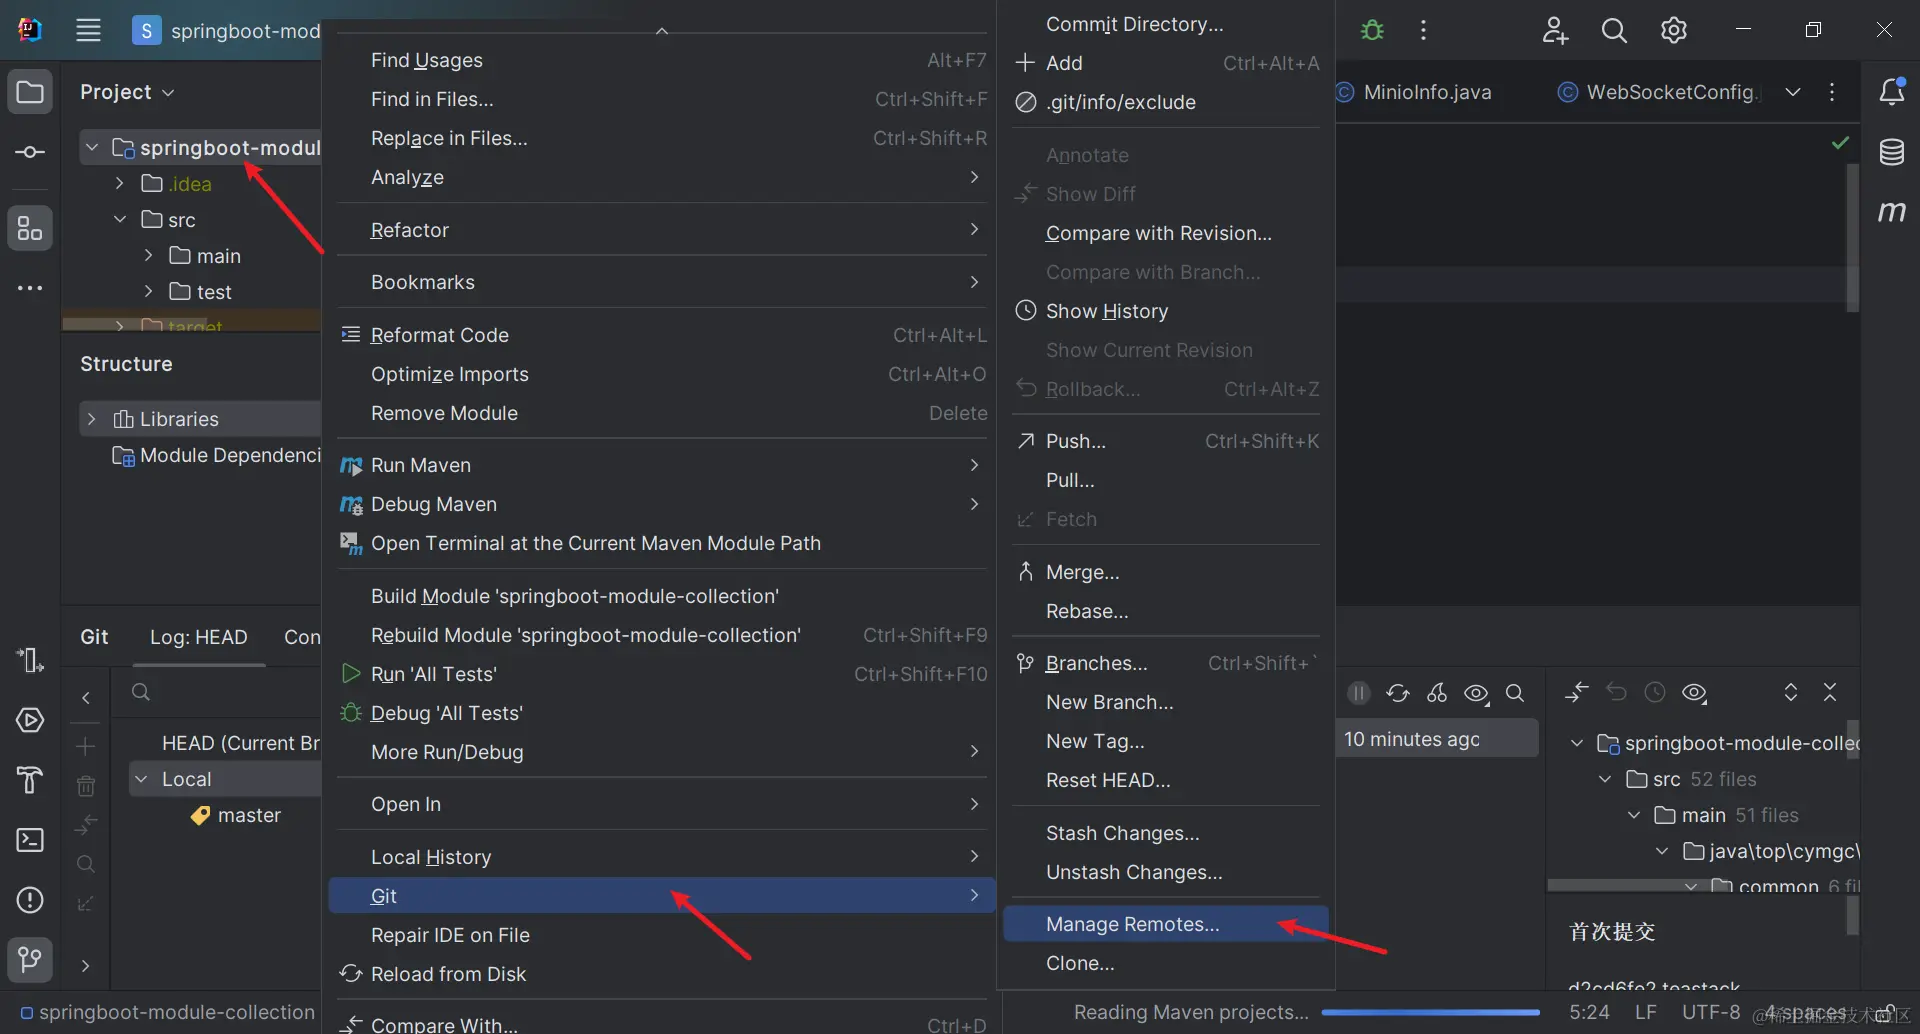
Task: Expand the main folder in project tree
Action: pos(148,256)
